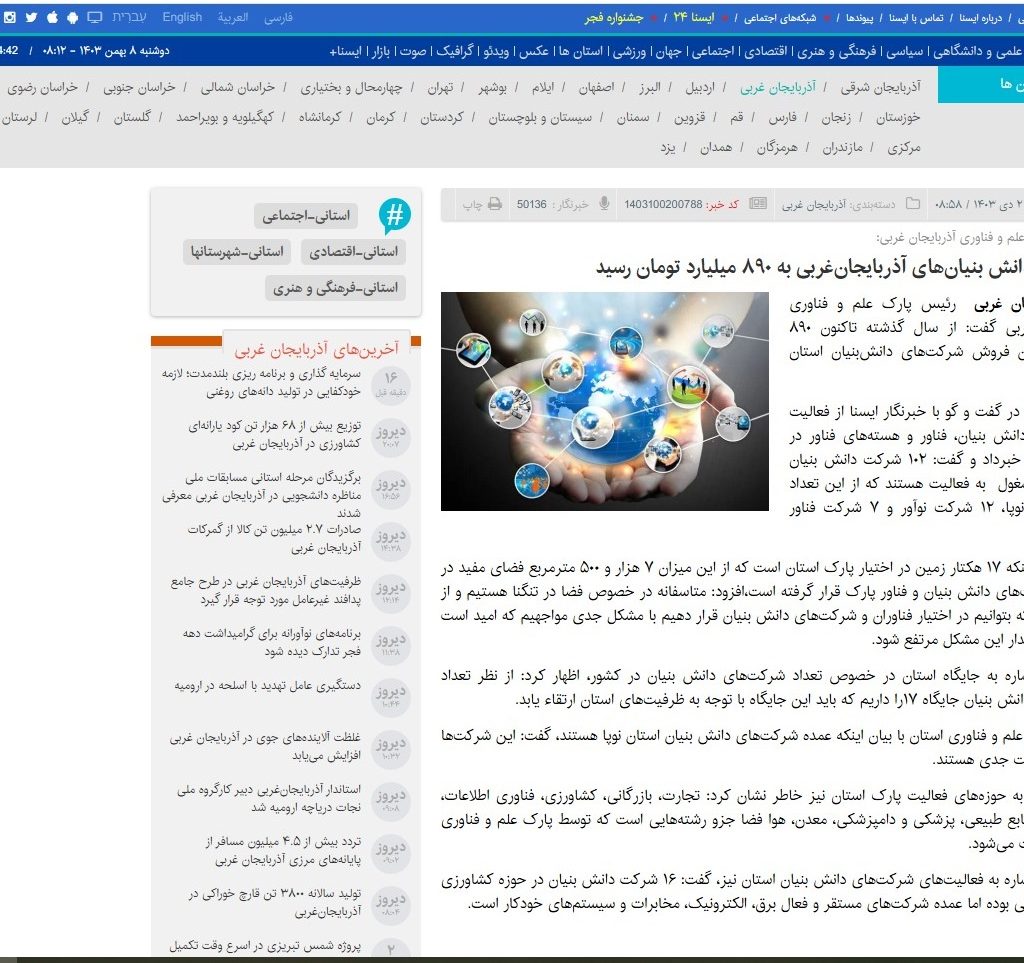Switch site language to English

182,18
